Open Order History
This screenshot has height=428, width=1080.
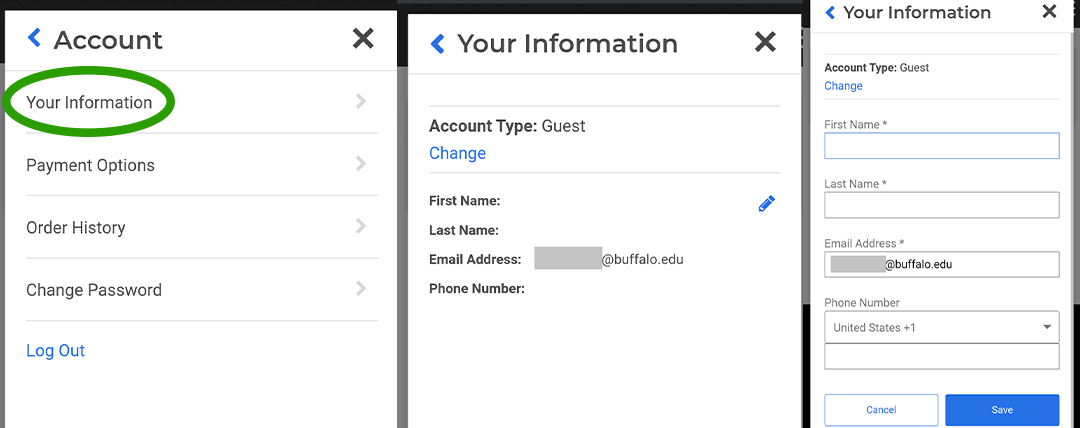(x=202, y=227)
